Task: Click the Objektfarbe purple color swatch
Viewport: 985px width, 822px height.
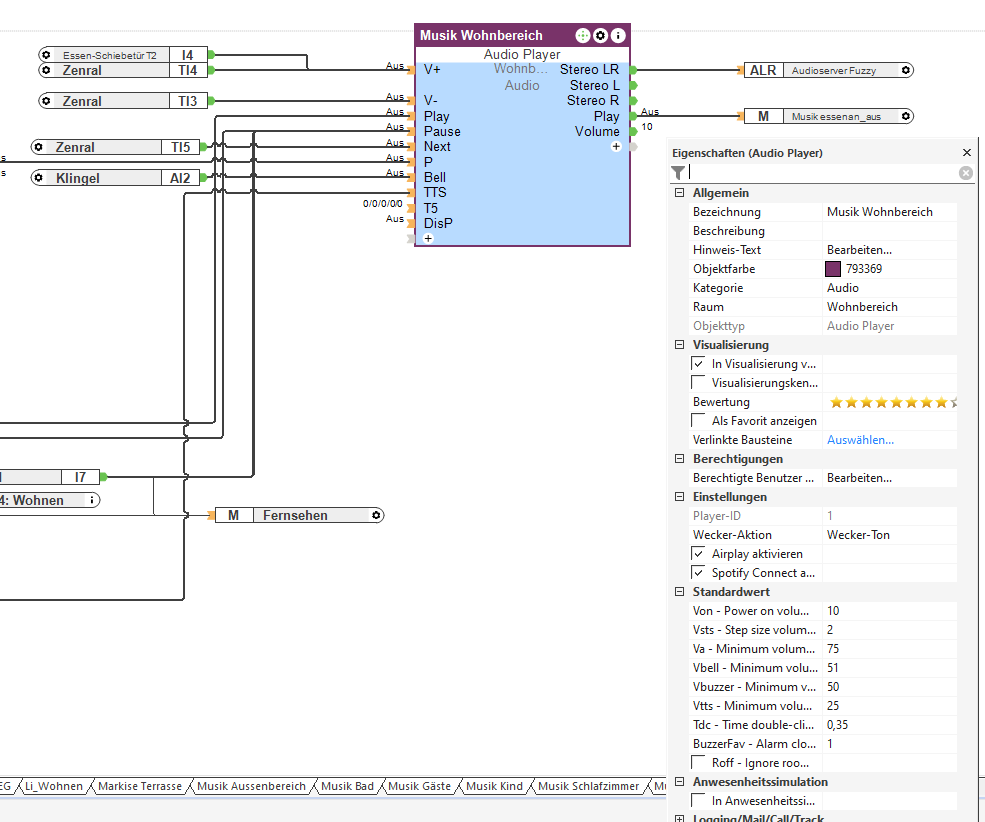Action: 833,269
